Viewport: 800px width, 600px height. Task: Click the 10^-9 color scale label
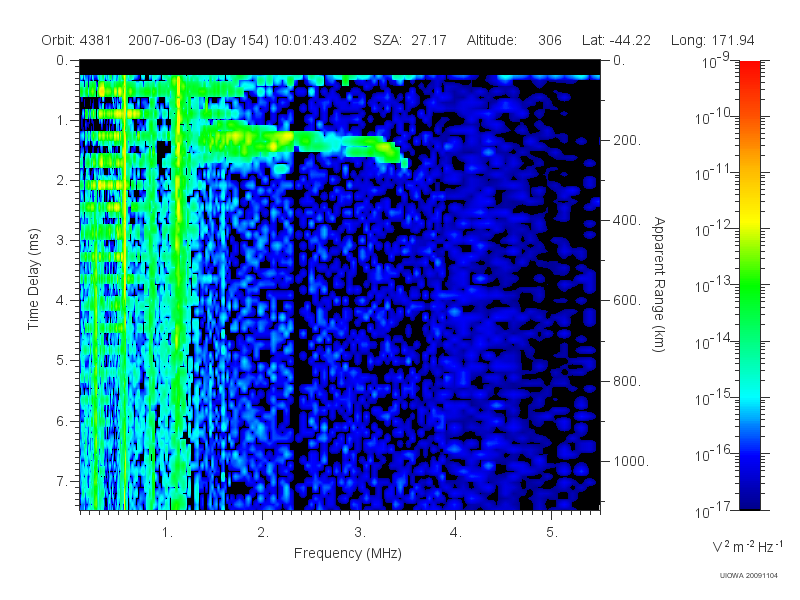pyautogui.click(x=716, y=61)
